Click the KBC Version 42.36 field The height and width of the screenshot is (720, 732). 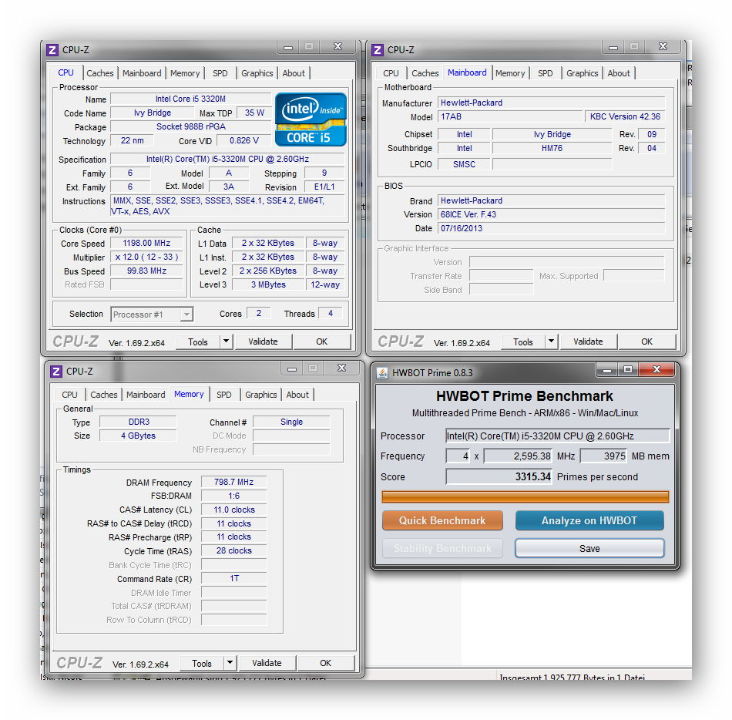coord(625,116)
